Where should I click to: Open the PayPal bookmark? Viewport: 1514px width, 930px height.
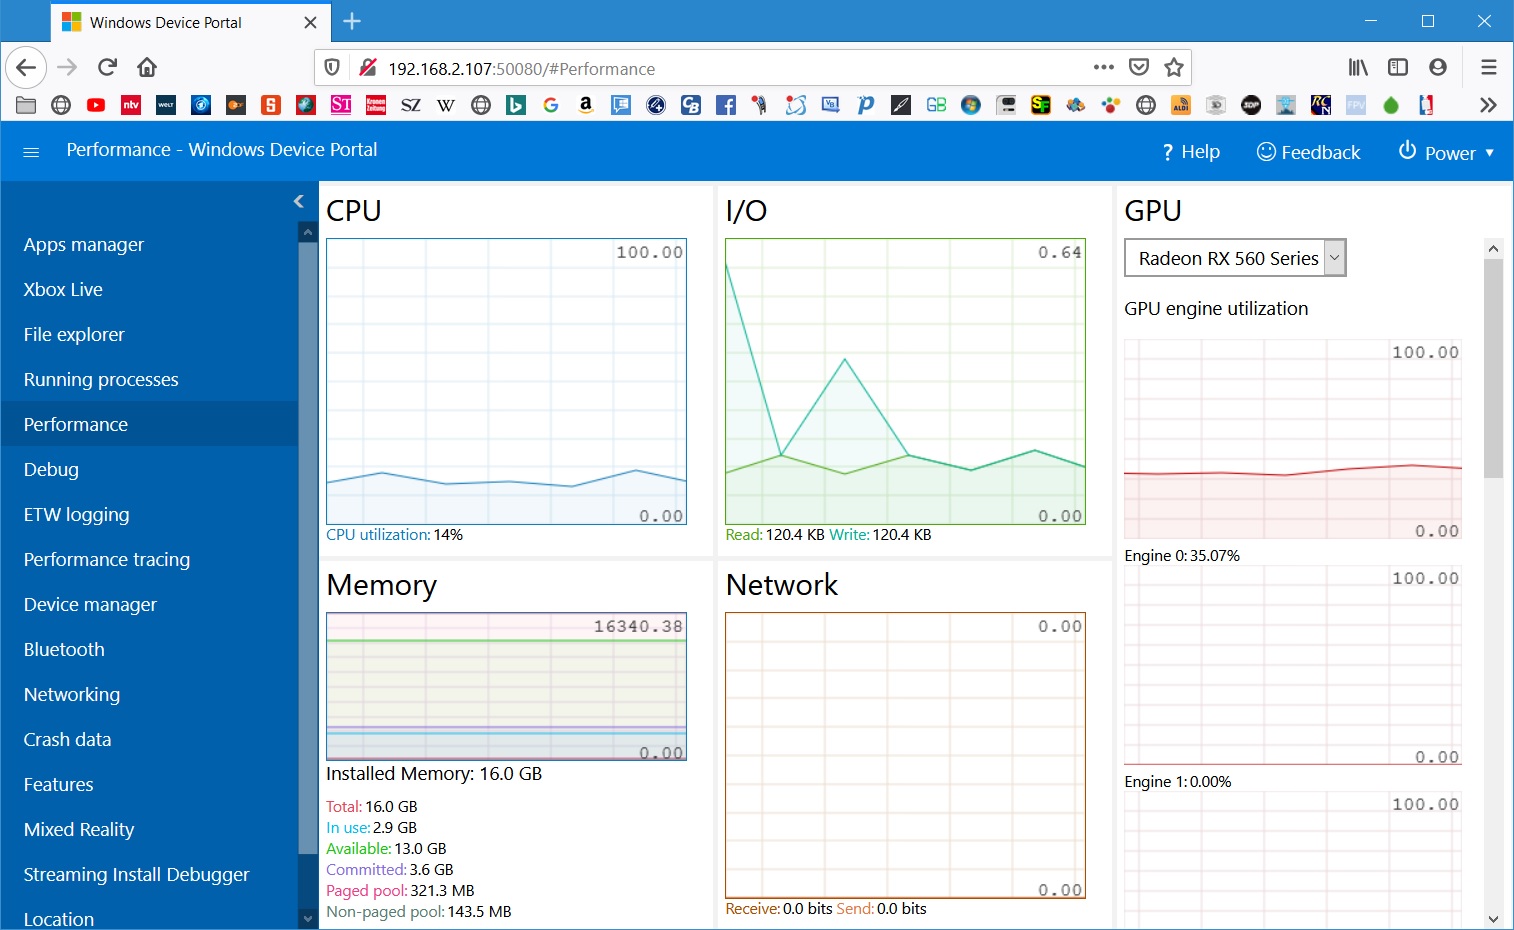[866, 105]
